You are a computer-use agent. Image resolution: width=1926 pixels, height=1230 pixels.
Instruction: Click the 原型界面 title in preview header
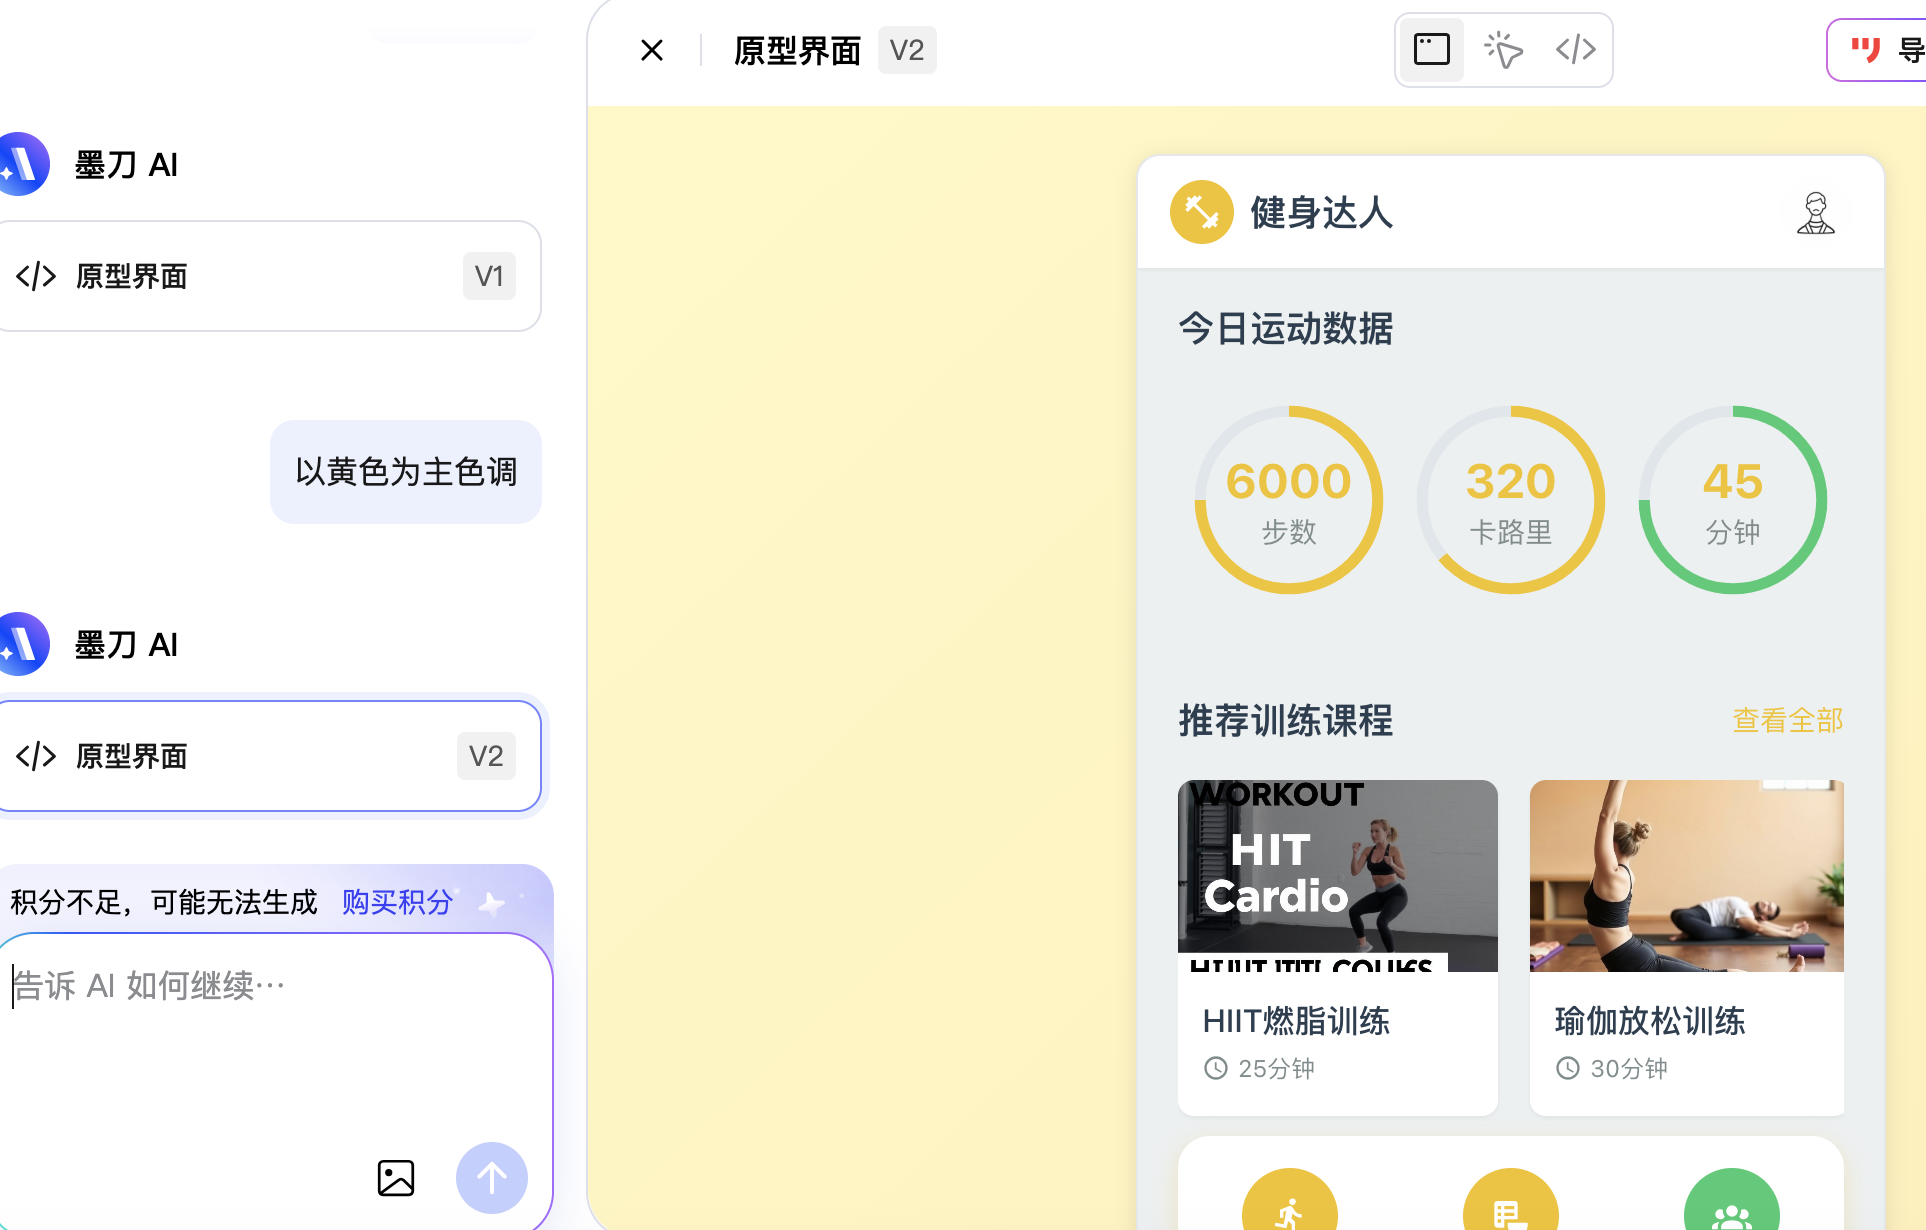pos(797,50)
